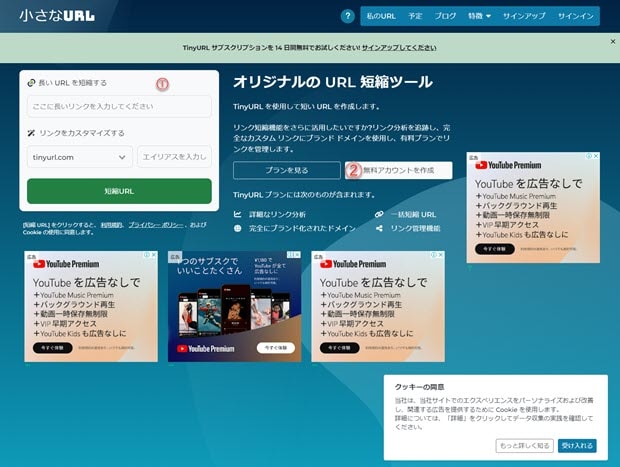Open 私のURL in the navigation
The width and height of the screenshot is (620, 467).
381,16
